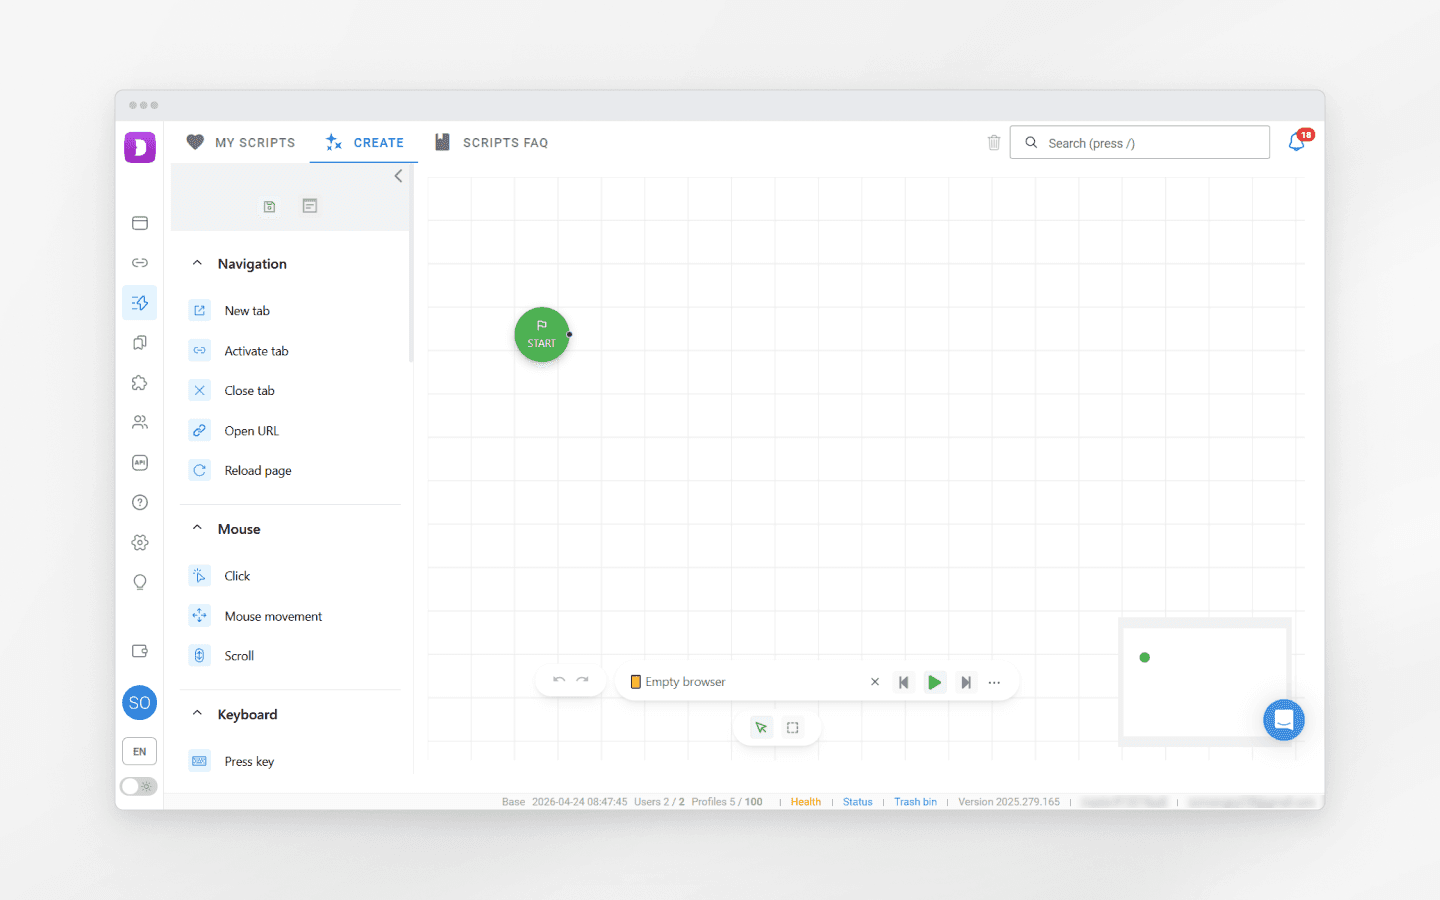Click the EN language button
This screenshot has width=1440, height=900.
[x=140, y=752]
